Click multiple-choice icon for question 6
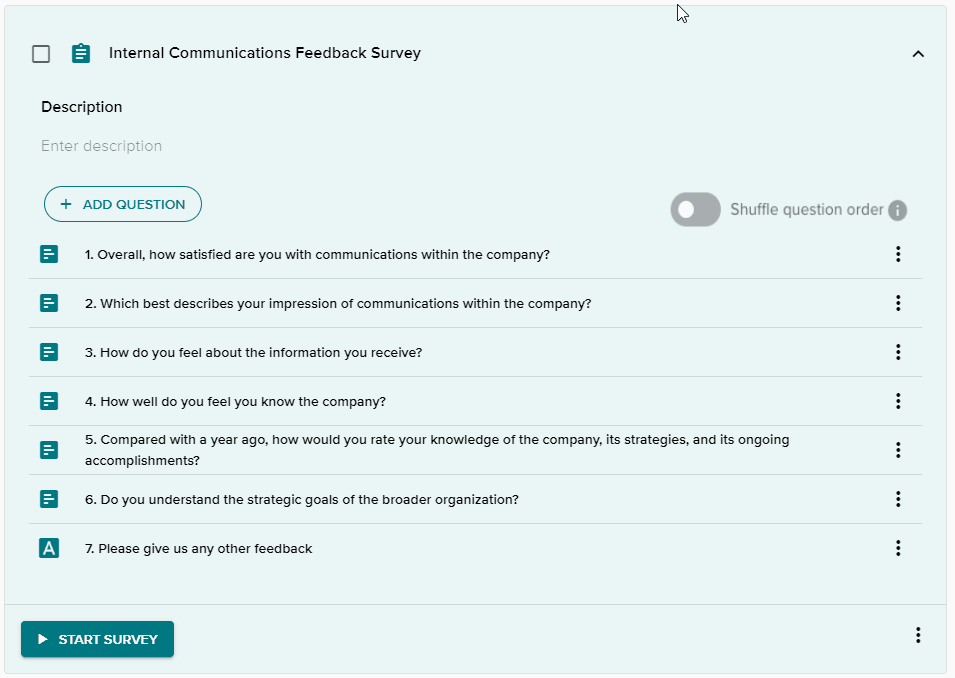 49,499
